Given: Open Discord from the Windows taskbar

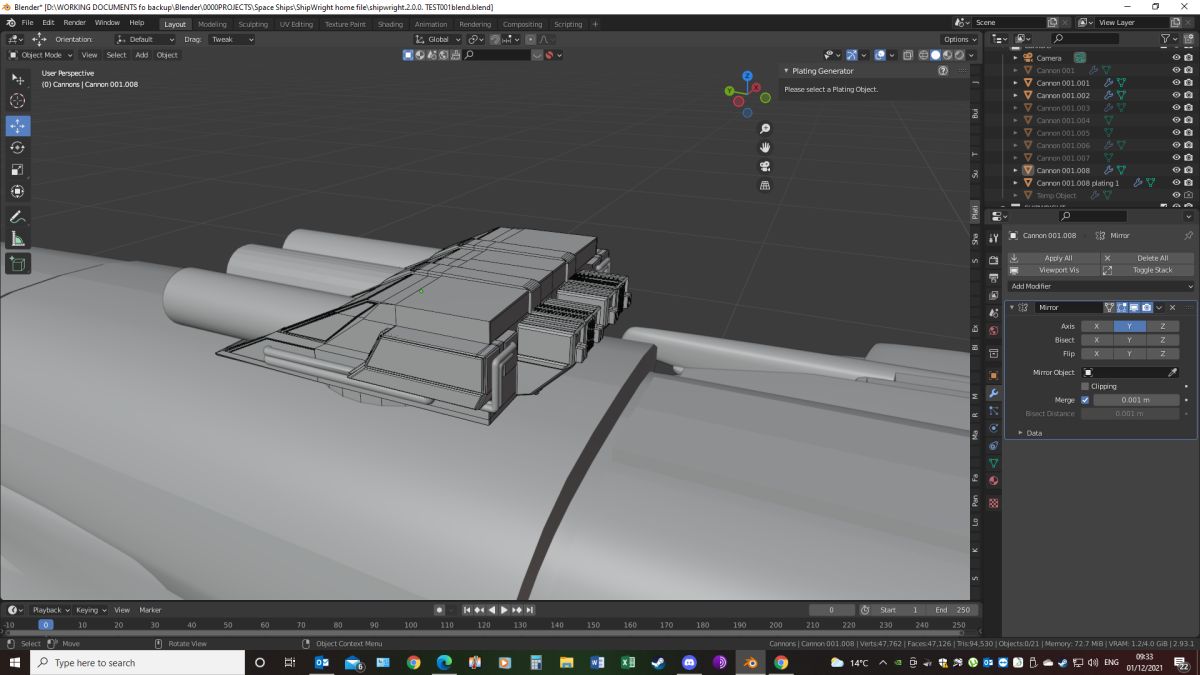Looking at the screenshot, I should click(689, 662).
